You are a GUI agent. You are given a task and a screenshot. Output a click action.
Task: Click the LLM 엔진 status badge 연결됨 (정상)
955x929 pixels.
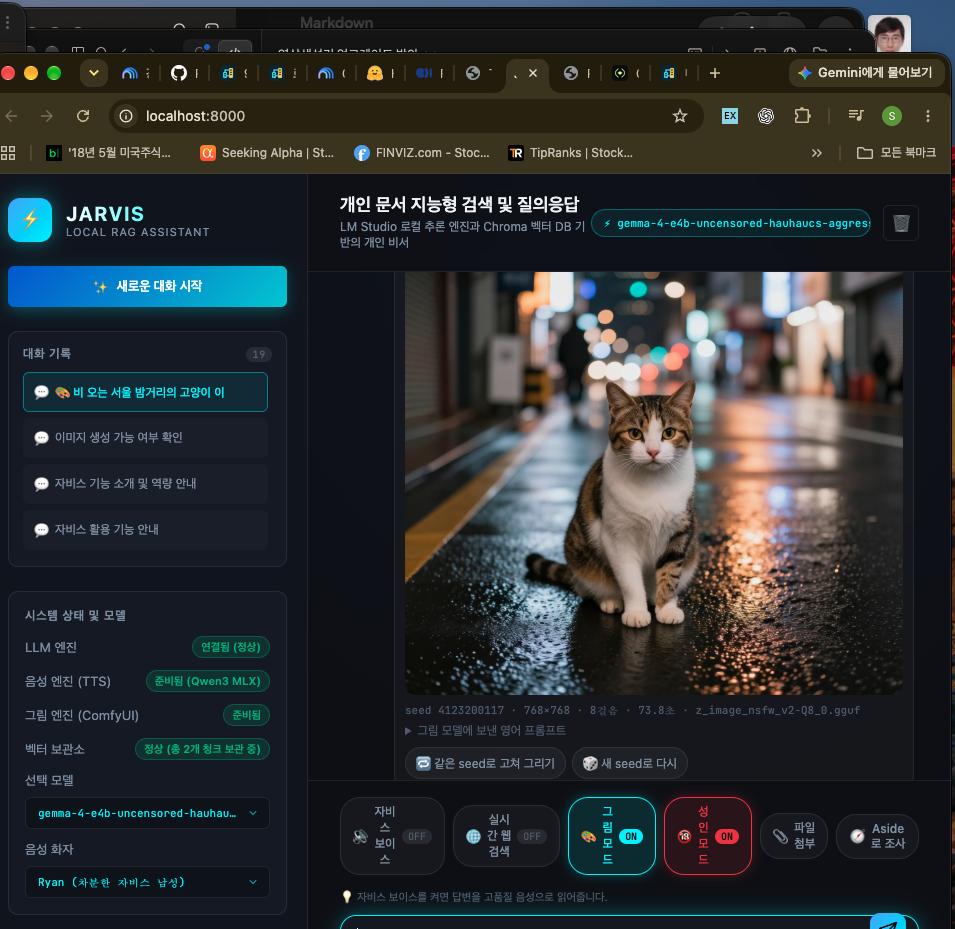(231, 647)
